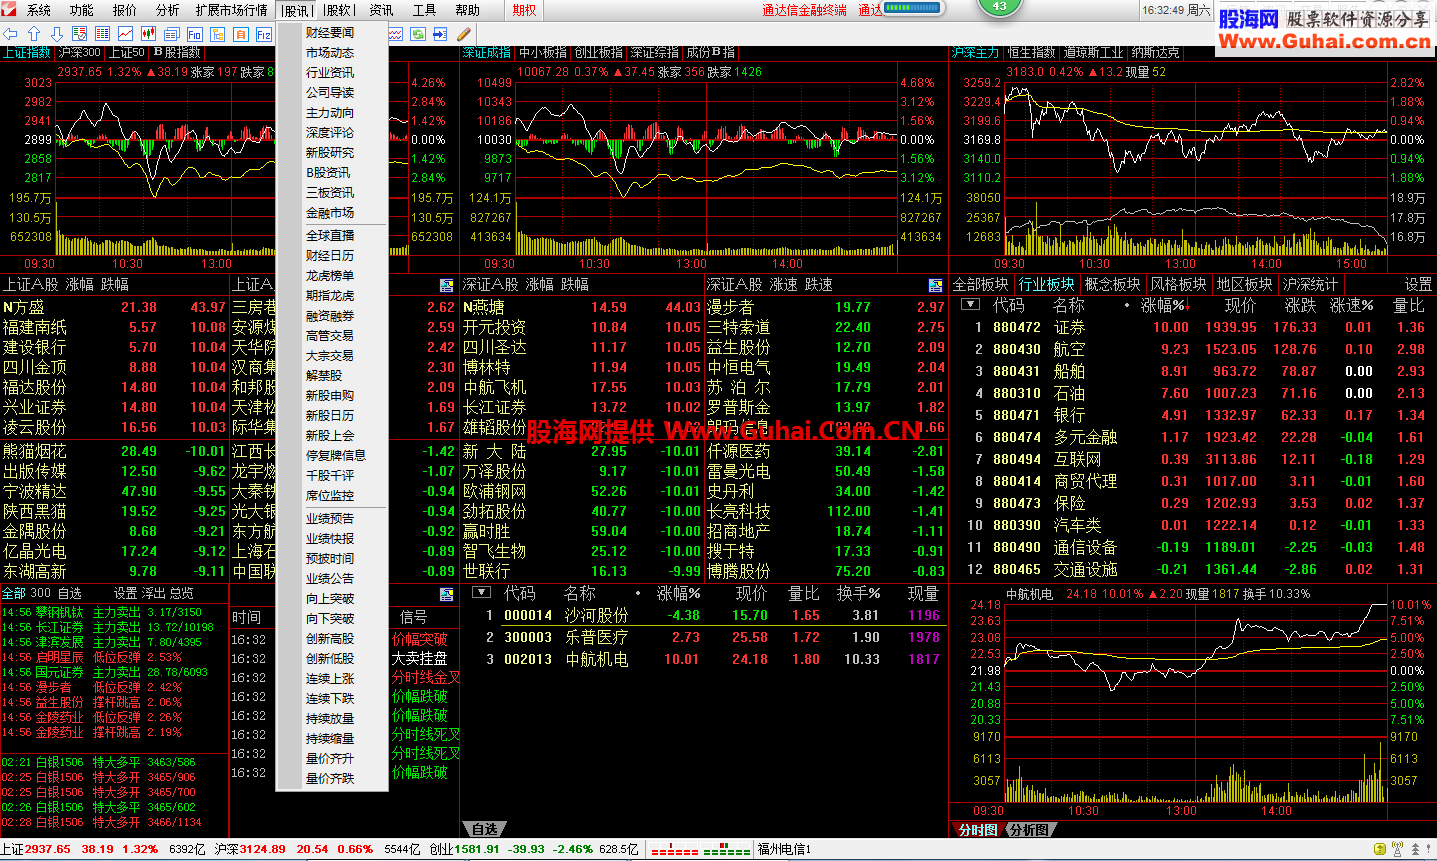The width and height of the screenshot is (1437, 861).
Task: Select the 地区板块 tab
Action: 1244,285
